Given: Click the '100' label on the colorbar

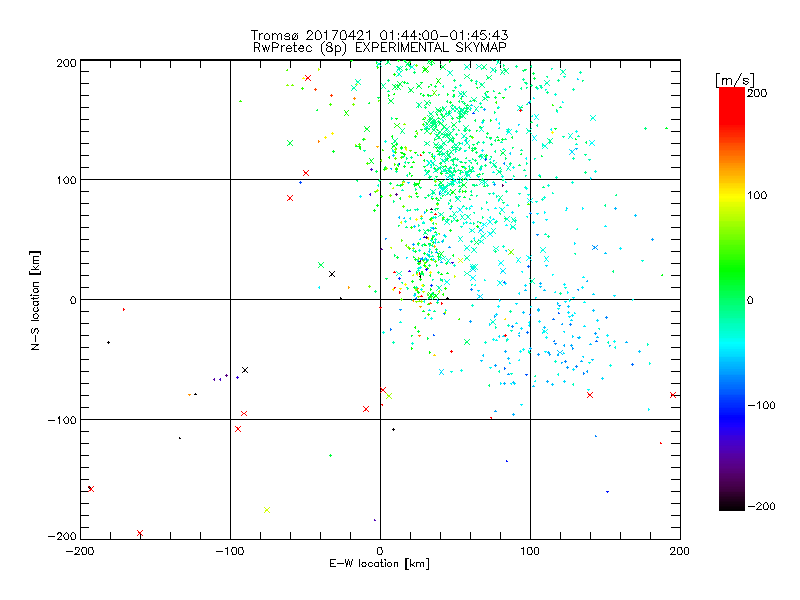Looking at the screenshot, I should click(757, 195).
